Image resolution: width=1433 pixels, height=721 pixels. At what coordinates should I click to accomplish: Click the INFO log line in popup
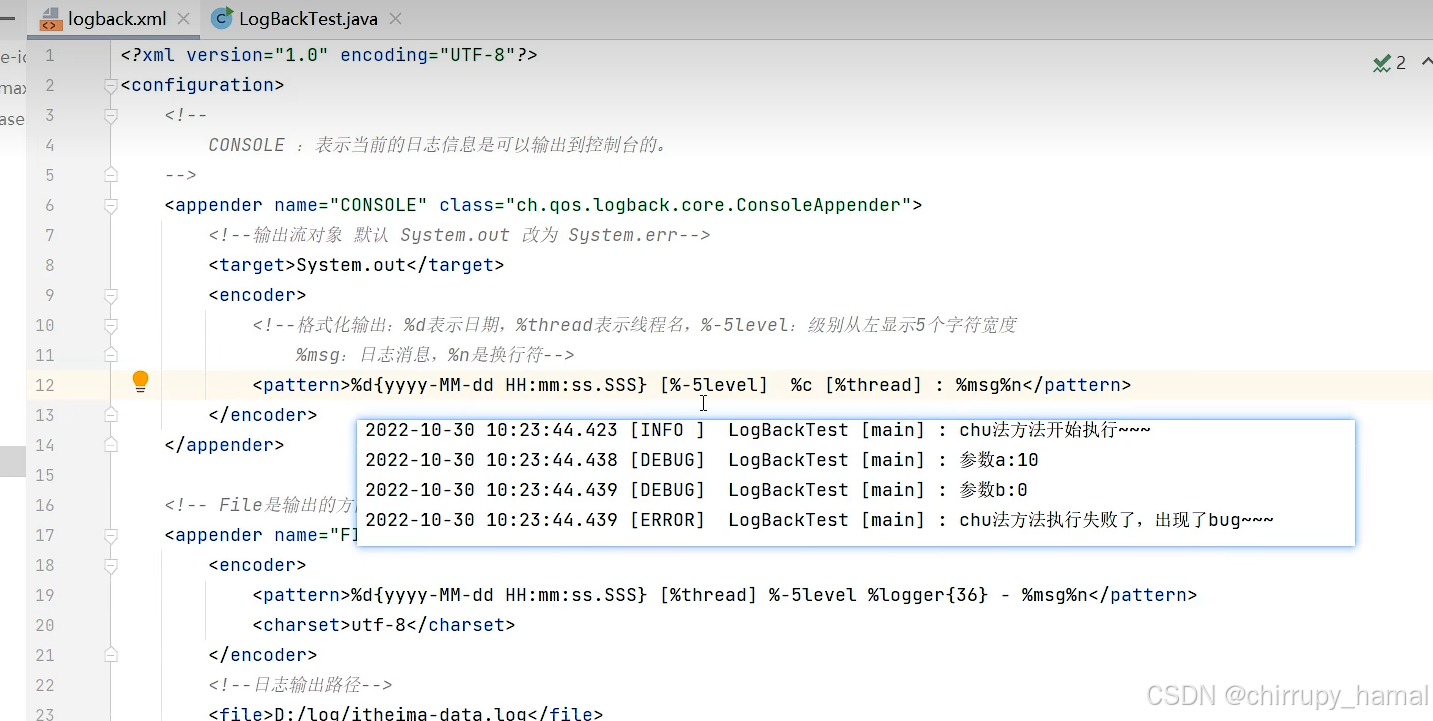(758, 430)
